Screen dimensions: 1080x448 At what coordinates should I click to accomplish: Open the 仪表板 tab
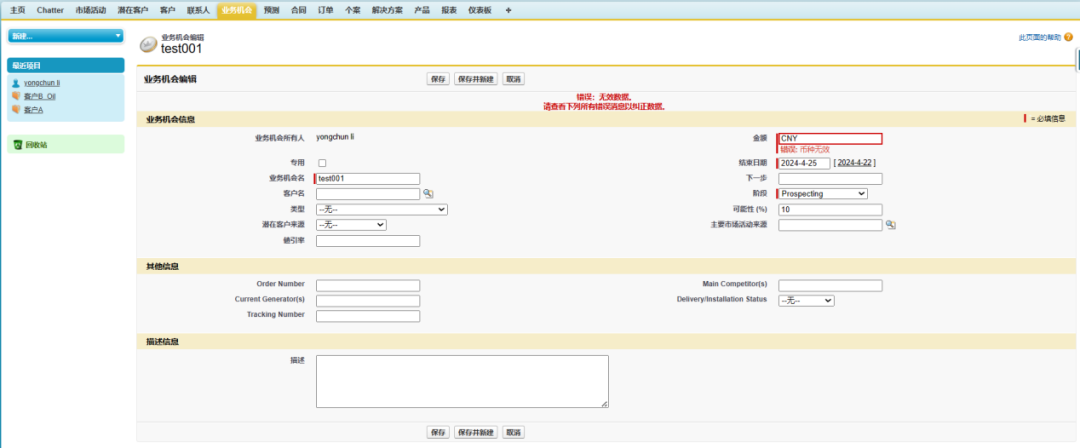click(479, 10)
